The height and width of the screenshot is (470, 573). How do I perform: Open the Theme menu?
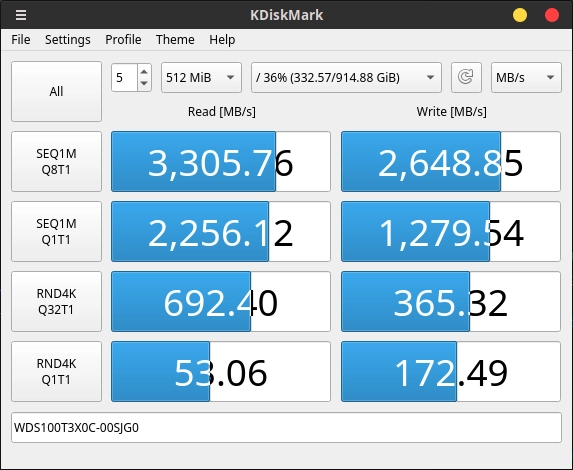[x=175, y=39]
